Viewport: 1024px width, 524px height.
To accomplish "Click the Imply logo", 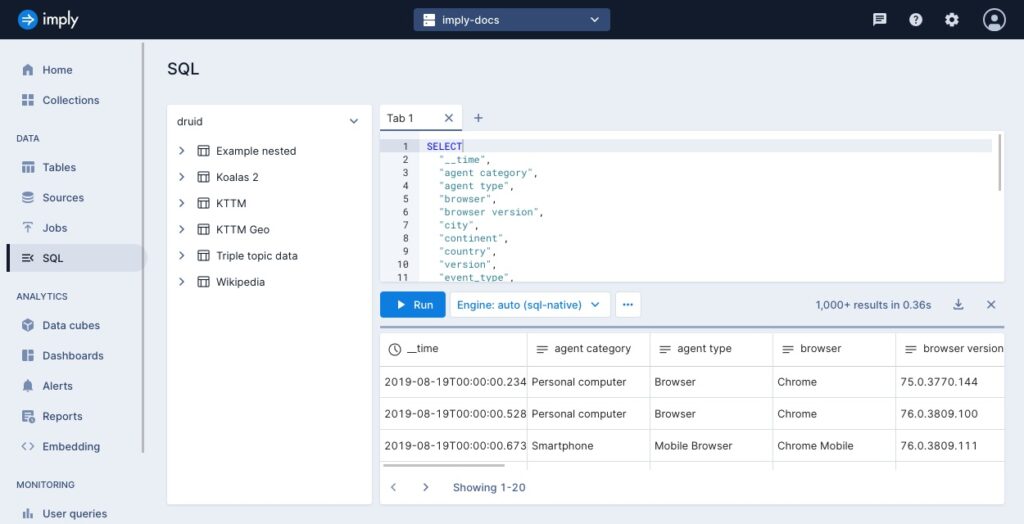I will [48, 20].
